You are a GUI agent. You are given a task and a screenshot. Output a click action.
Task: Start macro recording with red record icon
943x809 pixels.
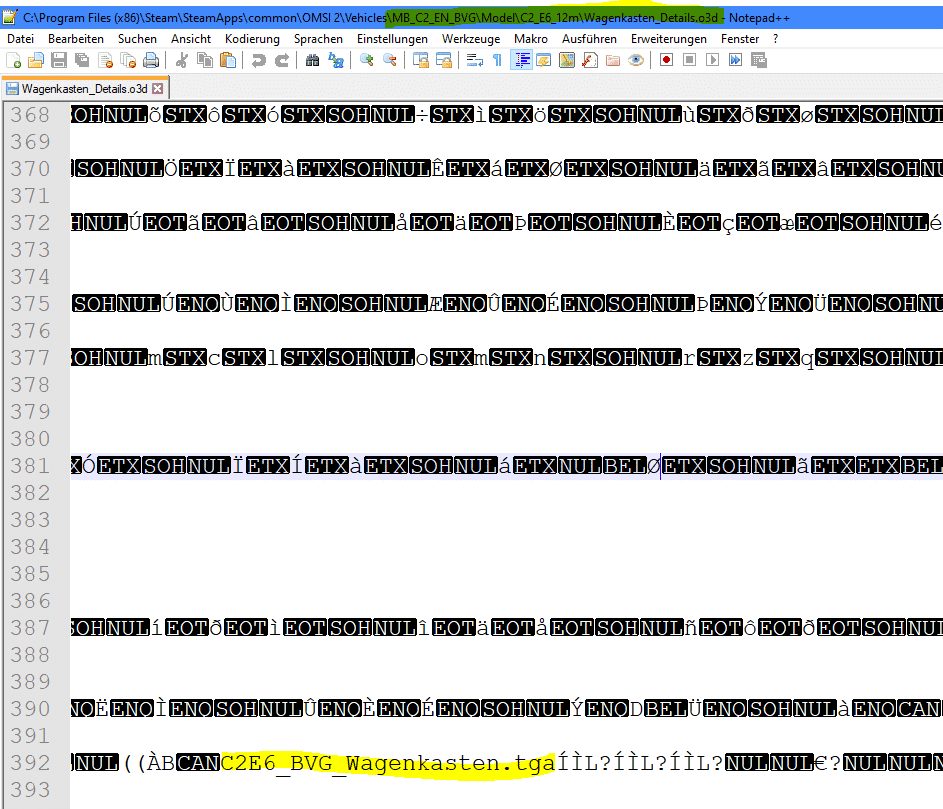point(666,60)
